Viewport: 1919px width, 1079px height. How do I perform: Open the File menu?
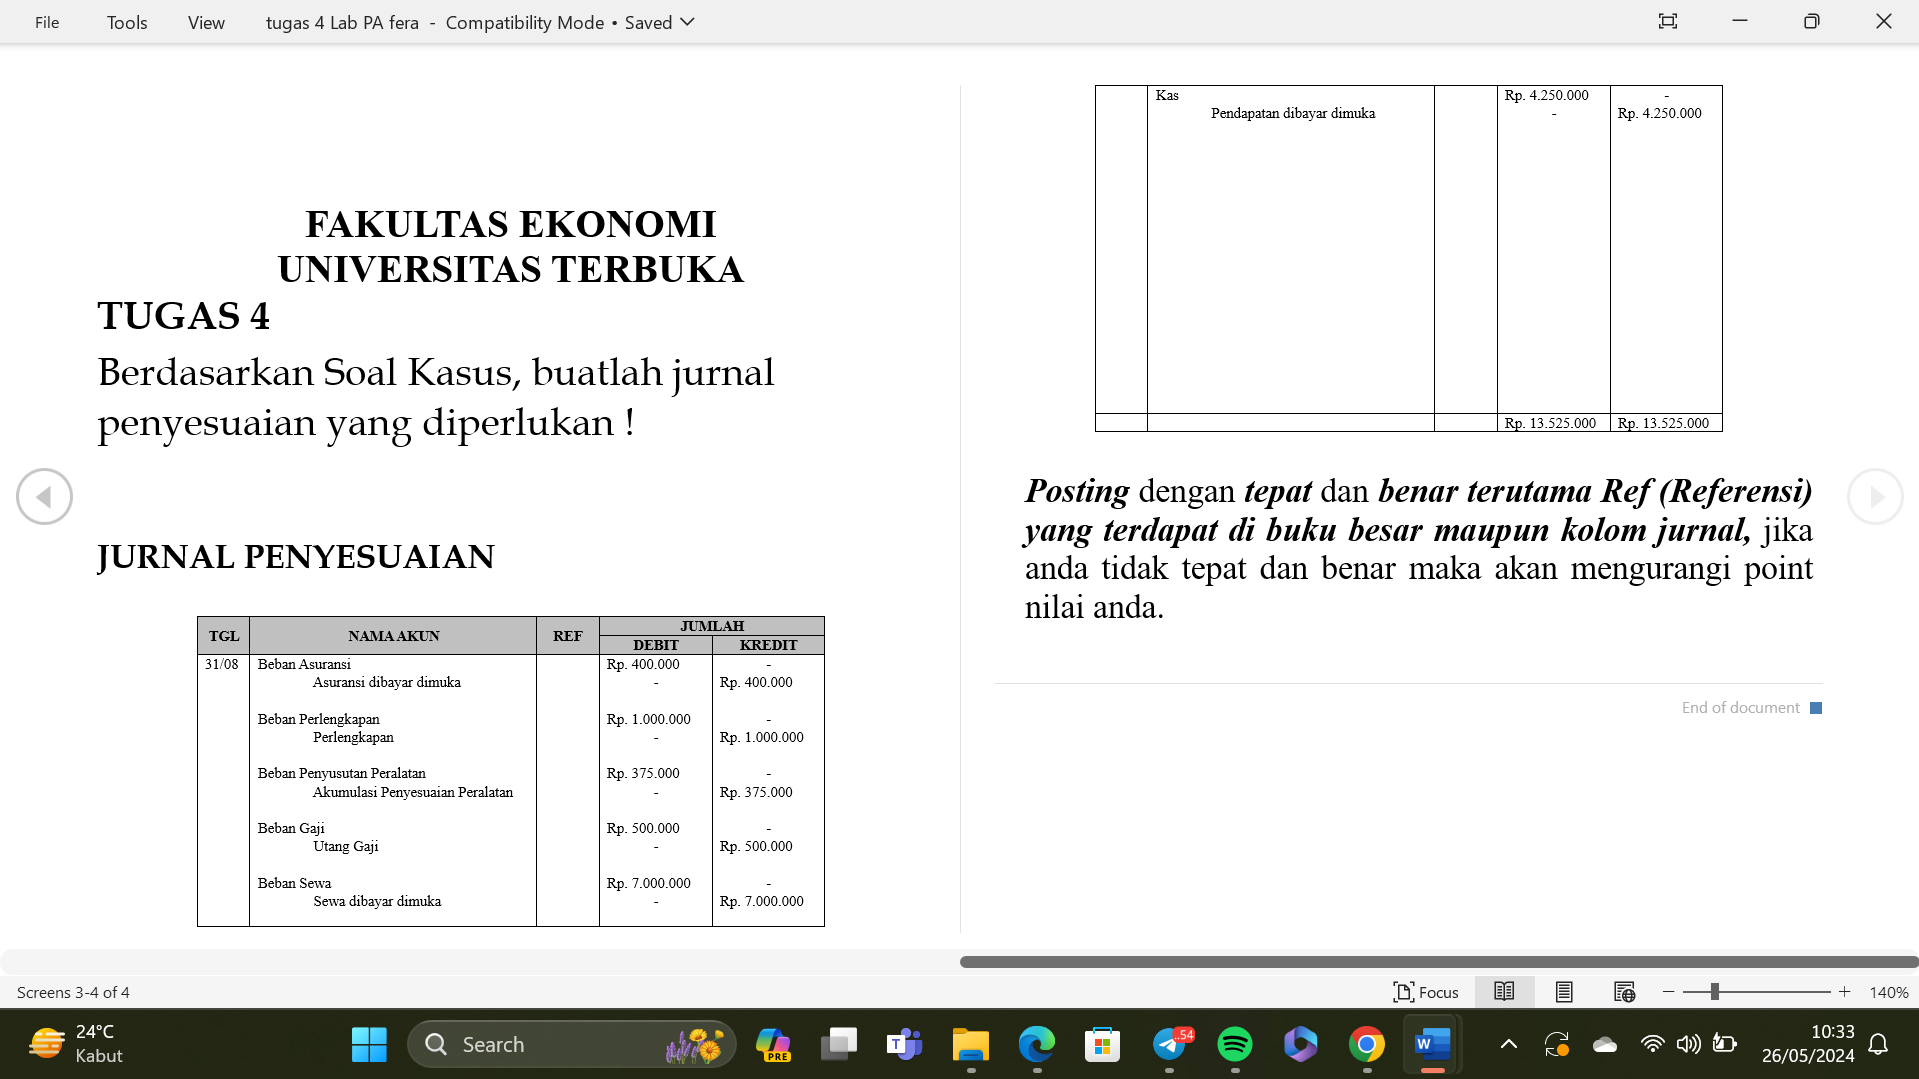click(46, 22)
